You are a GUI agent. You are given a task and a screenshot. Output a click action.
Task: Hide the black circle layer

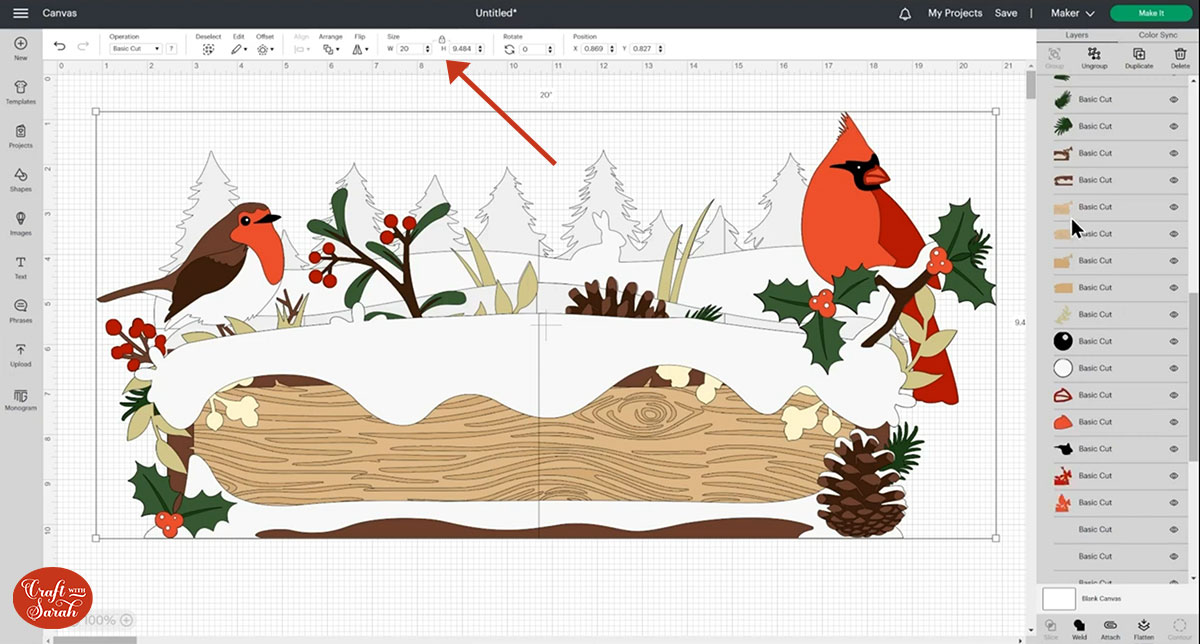[x=1174, y=342]
